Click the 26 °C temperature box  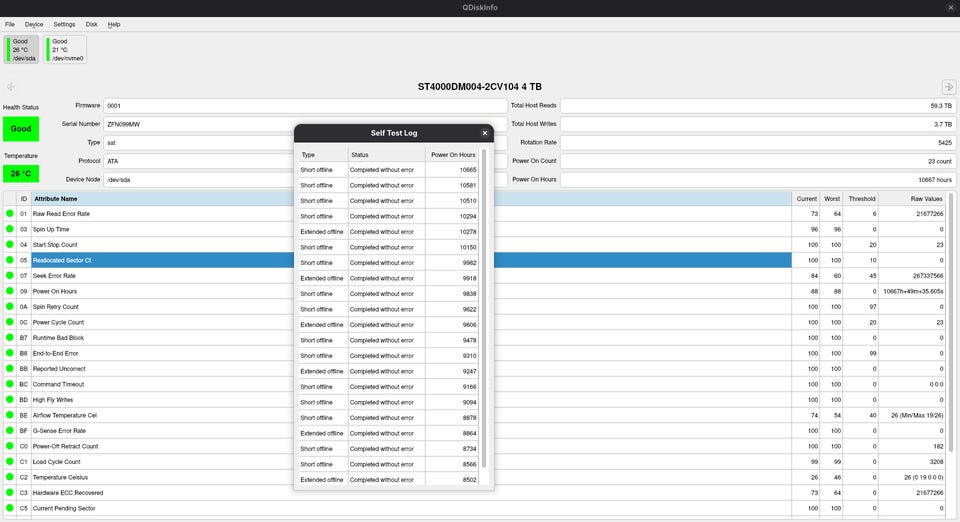21,174
